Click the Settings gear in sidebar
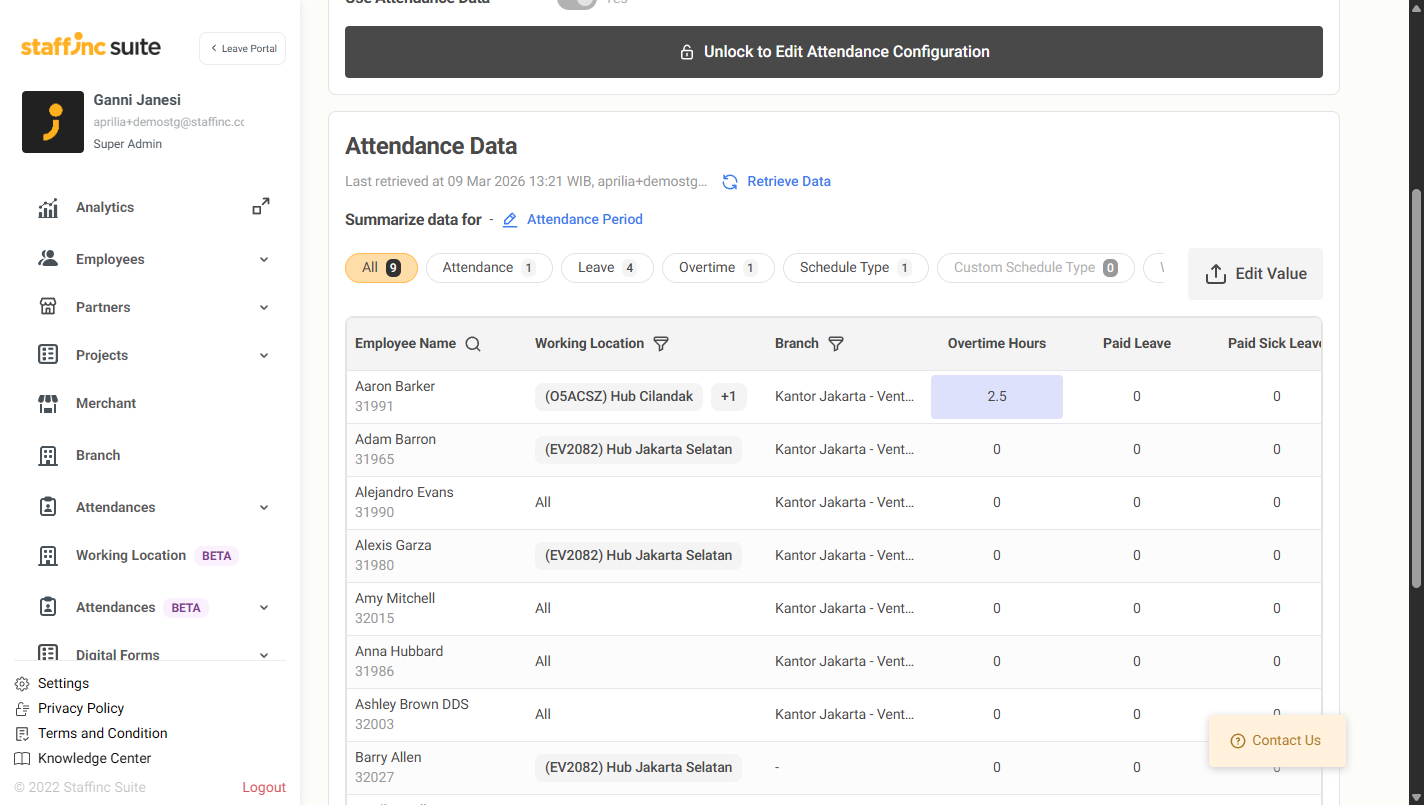 pos(22,684)
